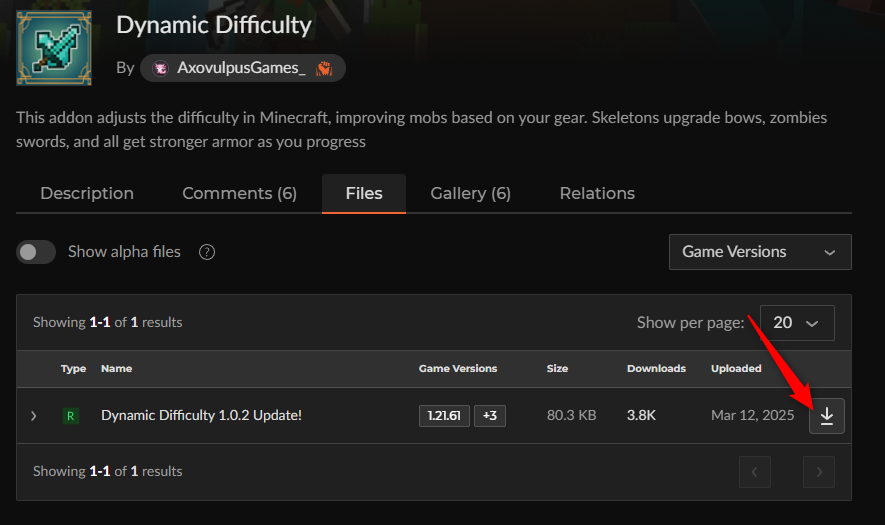885x525 pixels.
Task: Click the orange fist badge beside author
Action: [324, 68]
